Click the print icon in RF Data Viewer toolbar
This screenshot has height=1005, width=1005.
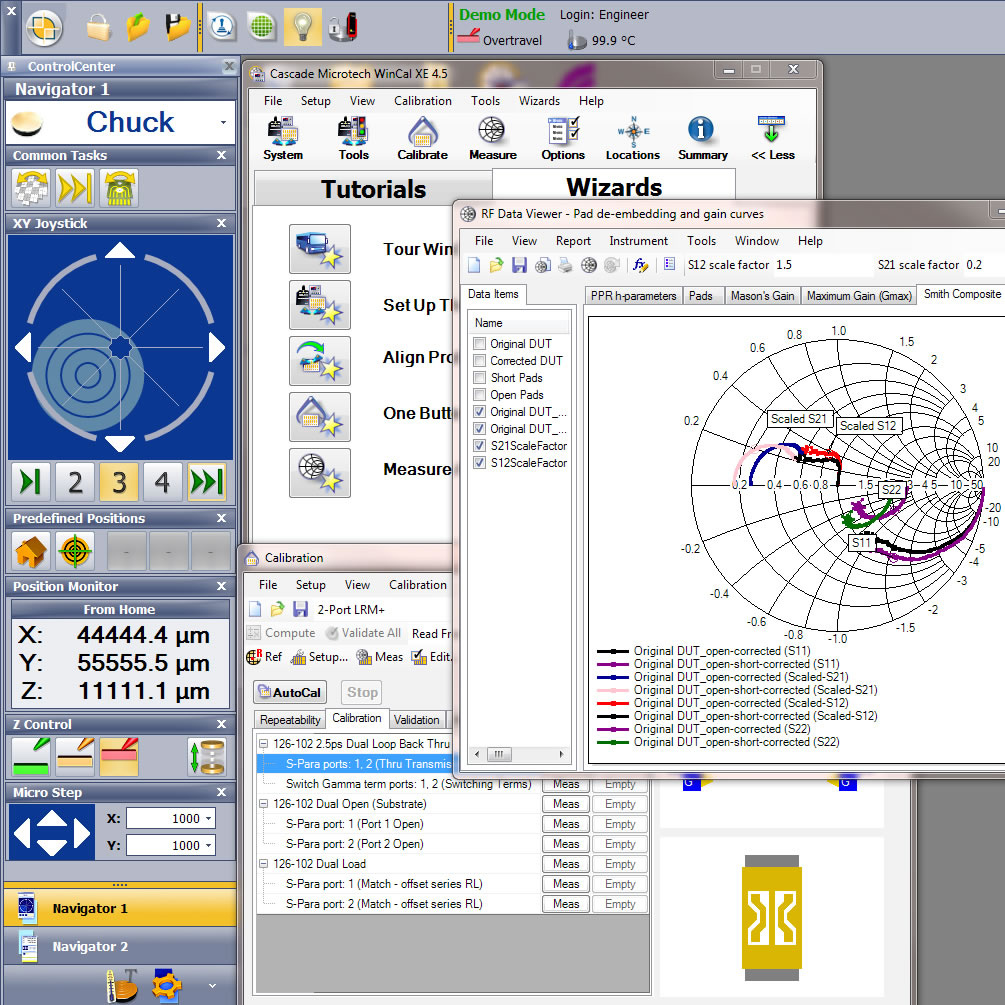click(x=565, y=265)
